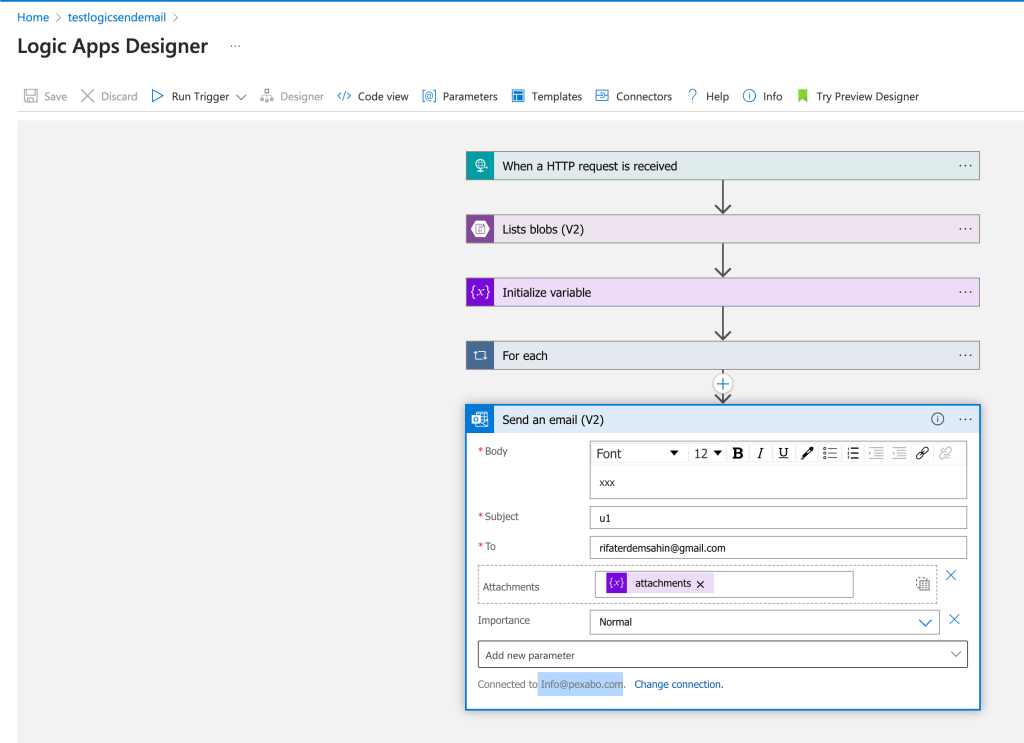This screenshot has height=743, width=1024.
Task: Open the Connectors list
Action: (633, 96)
